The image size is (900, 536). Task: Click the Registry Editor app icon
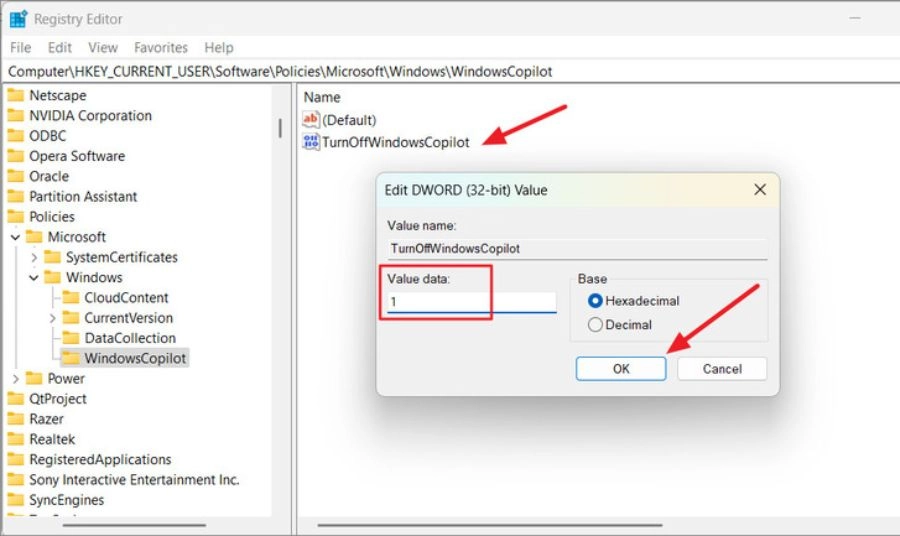point(18,19)
